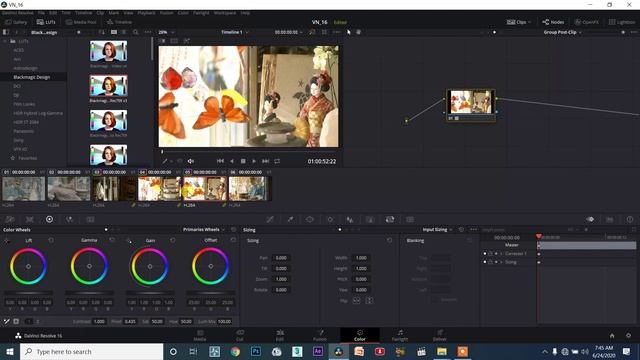Open the Keyframes palette icon
This screenshot has width=640, height=360.
coord(590,219)
